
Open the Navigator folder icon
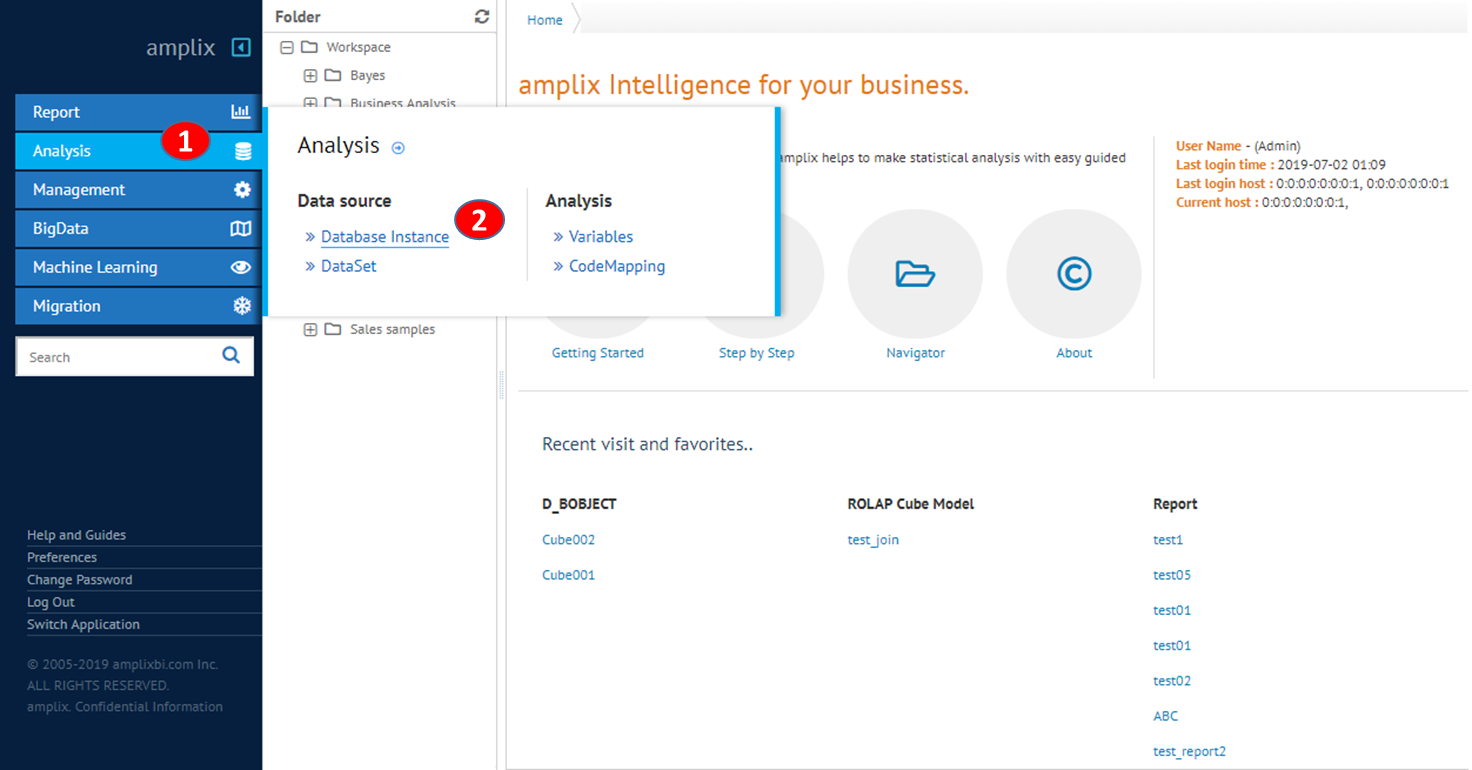tap(915, 274)
